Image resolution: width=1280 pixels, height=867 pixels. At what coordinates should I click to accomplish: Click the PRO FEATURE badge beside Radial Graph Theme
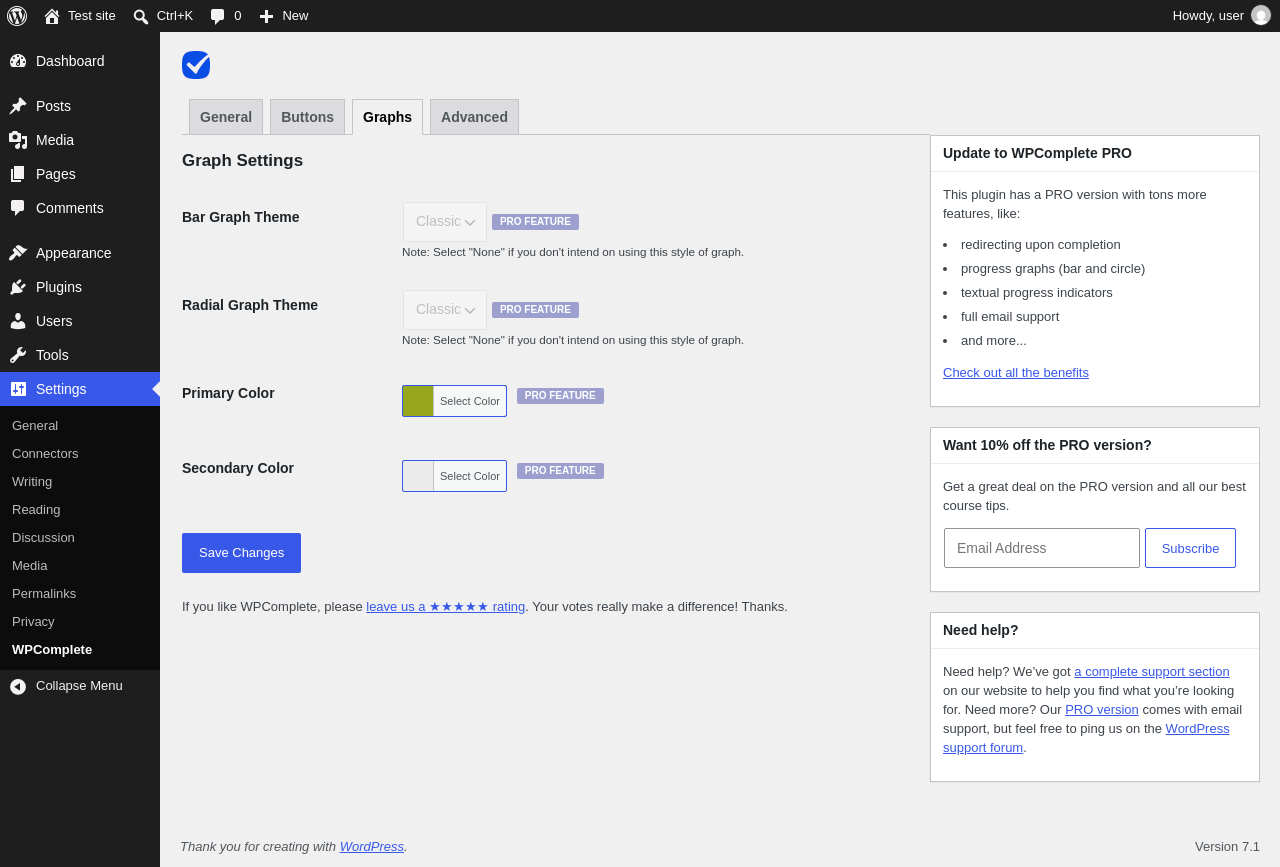(x=535, y=310)
